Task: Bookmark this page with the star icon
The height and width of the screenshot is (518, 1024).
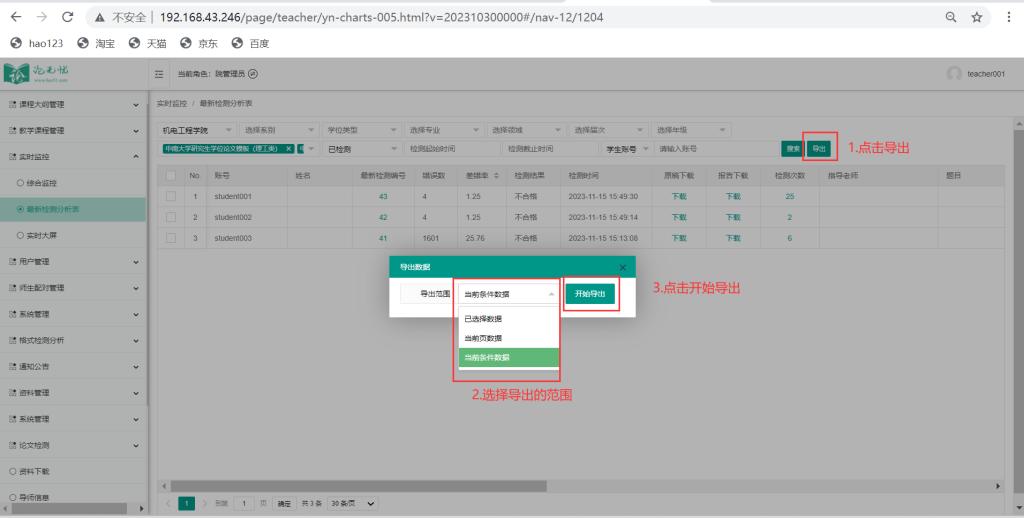Action: [976, 17]
